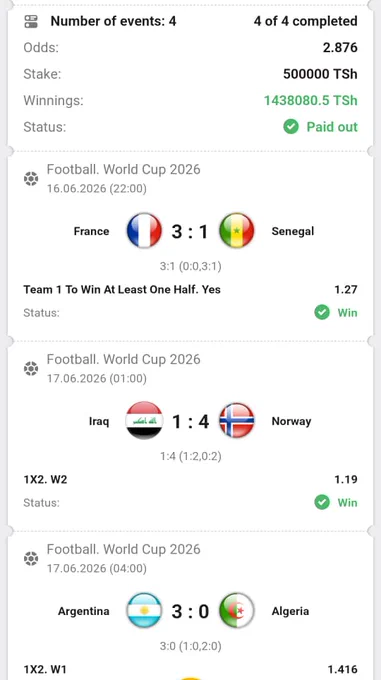Select Team 1 To Win At Least One Half bet
The width and height of the screenshot is (381, 680).
[122, 289]
